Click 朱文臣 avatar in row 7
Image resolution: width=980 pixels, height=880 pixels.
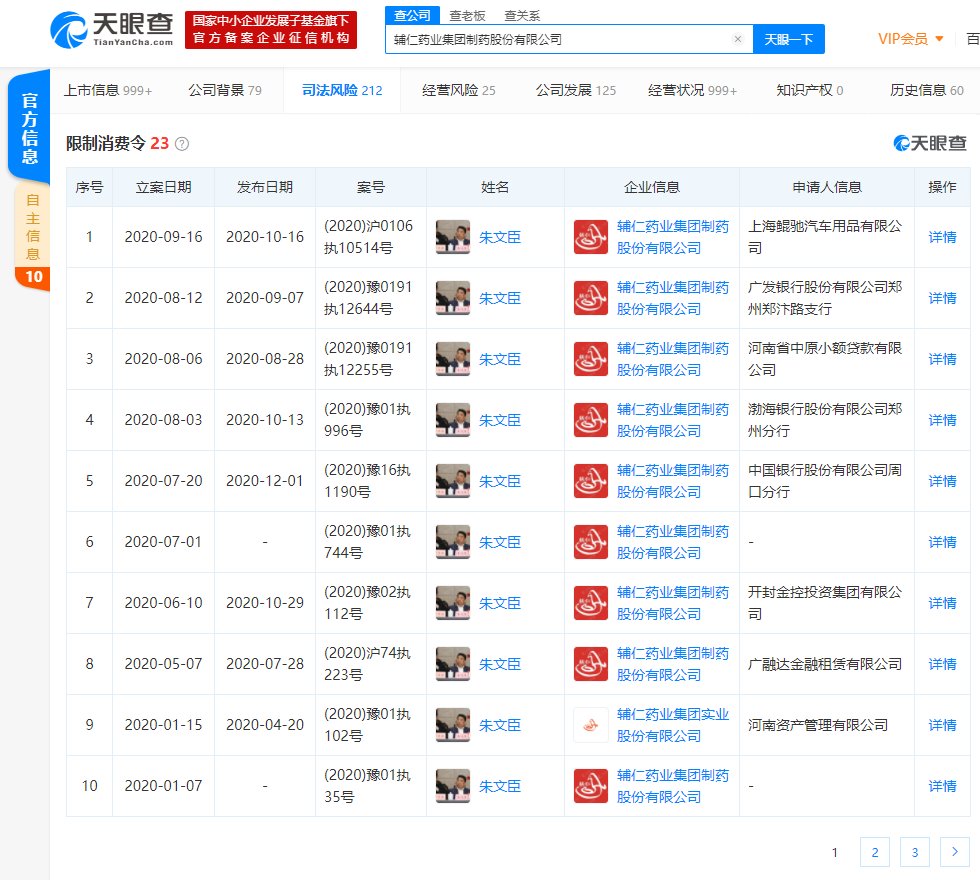(x=453, y=603)
